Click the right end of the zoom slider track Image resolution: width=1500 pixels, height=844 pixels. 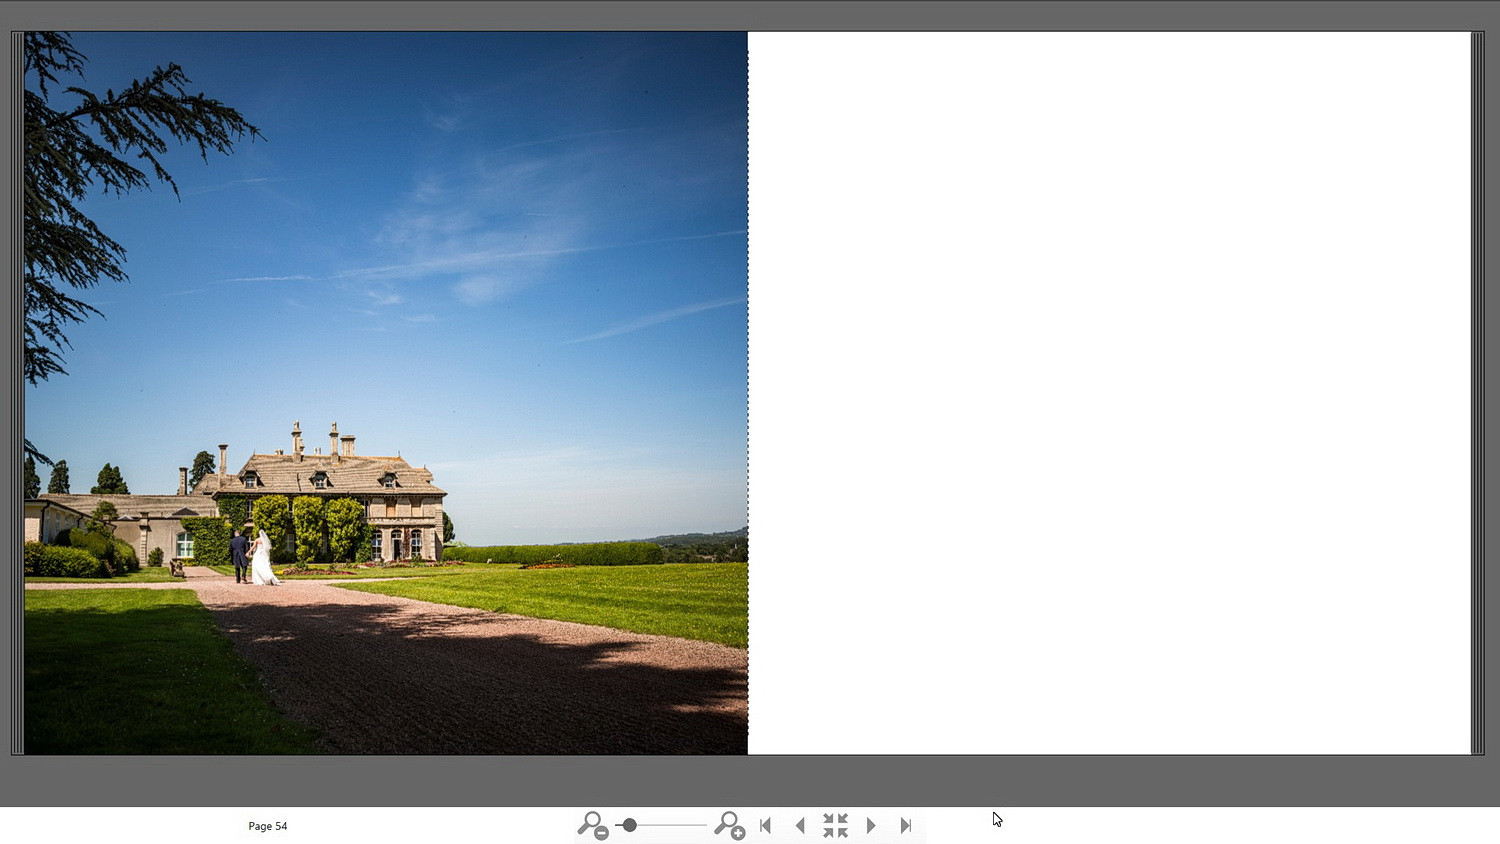click(x=703, y=825)
